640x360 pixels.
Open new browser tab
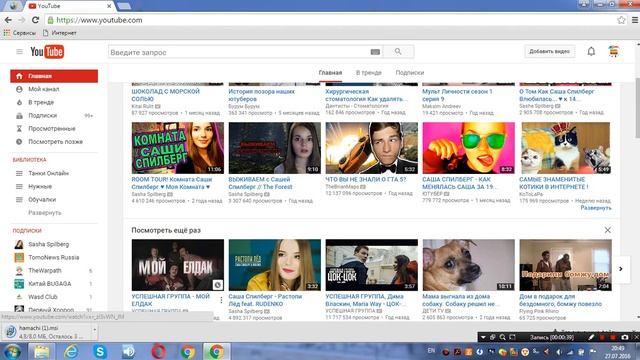124,6
